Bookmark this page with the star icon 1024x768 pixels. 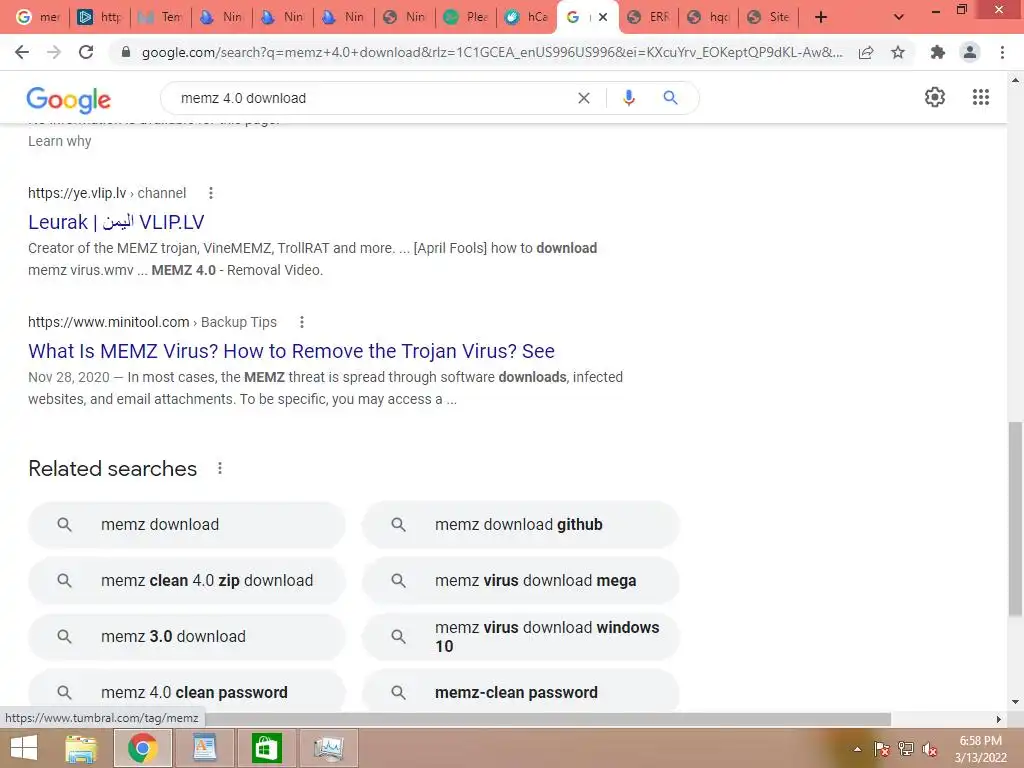pos(898,52)
